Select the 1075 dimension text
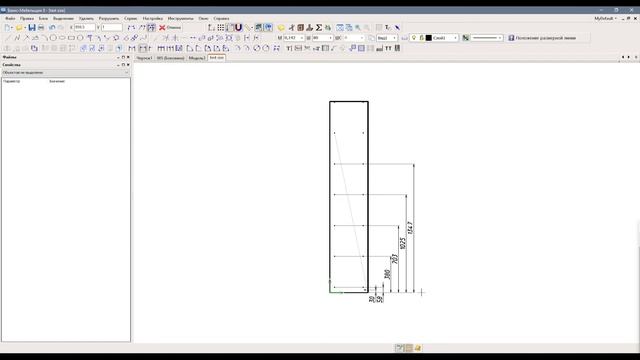 coord(403,244)
